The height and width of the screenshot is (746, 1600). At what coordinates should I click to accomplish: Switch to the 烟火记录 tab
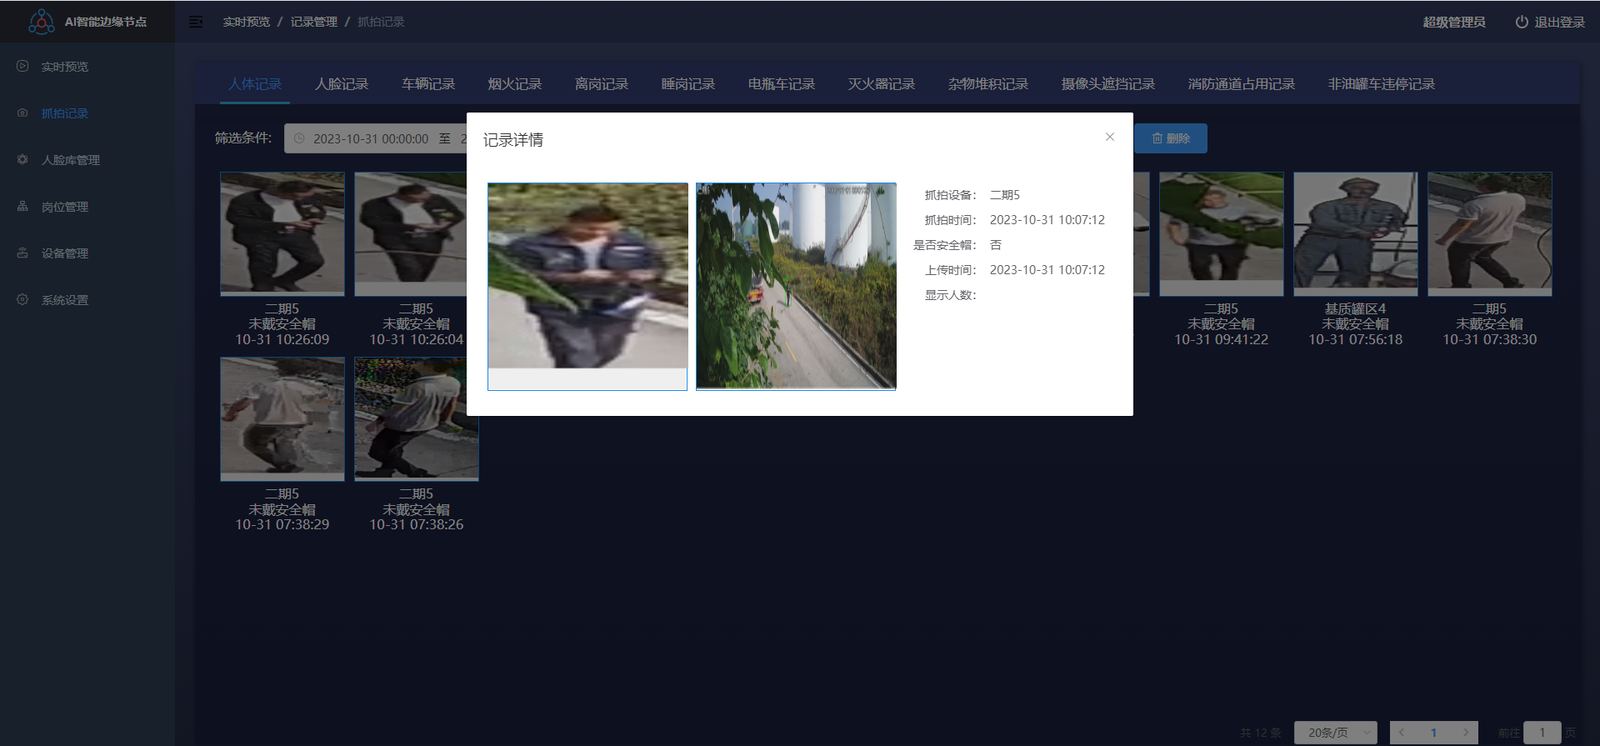[515, 84]
